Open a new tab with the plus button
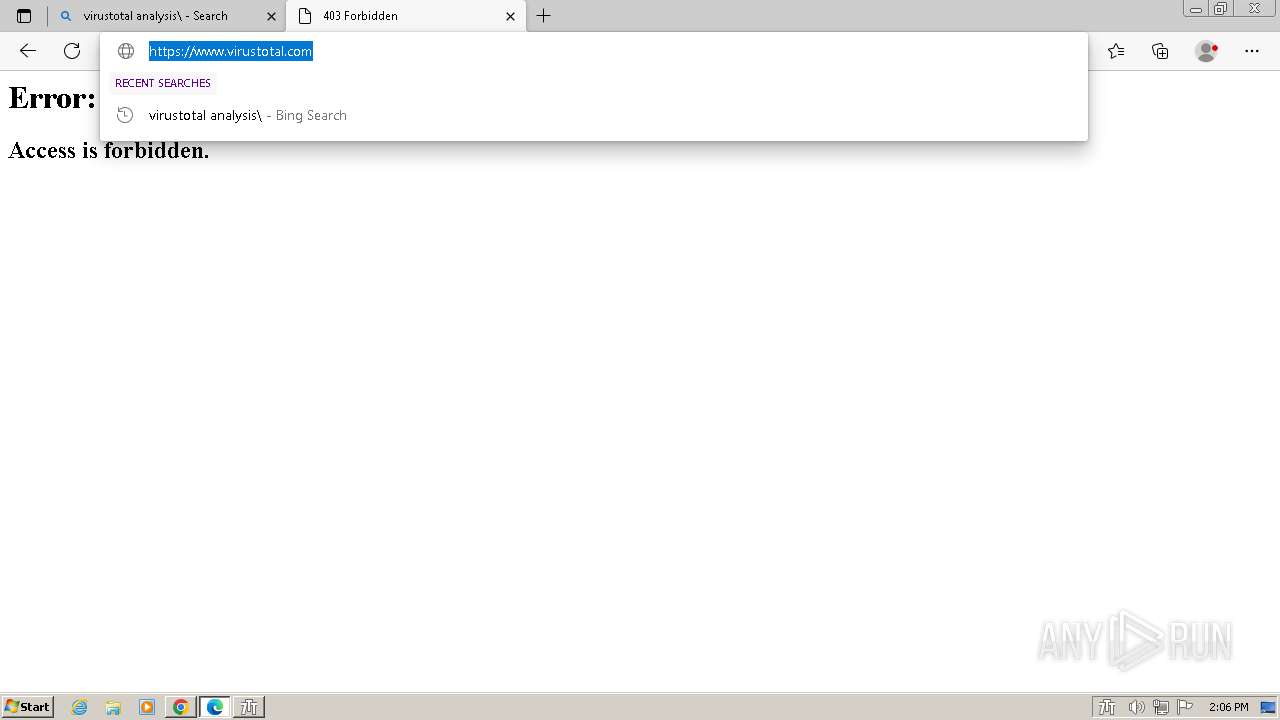 (x=543, y=16)
